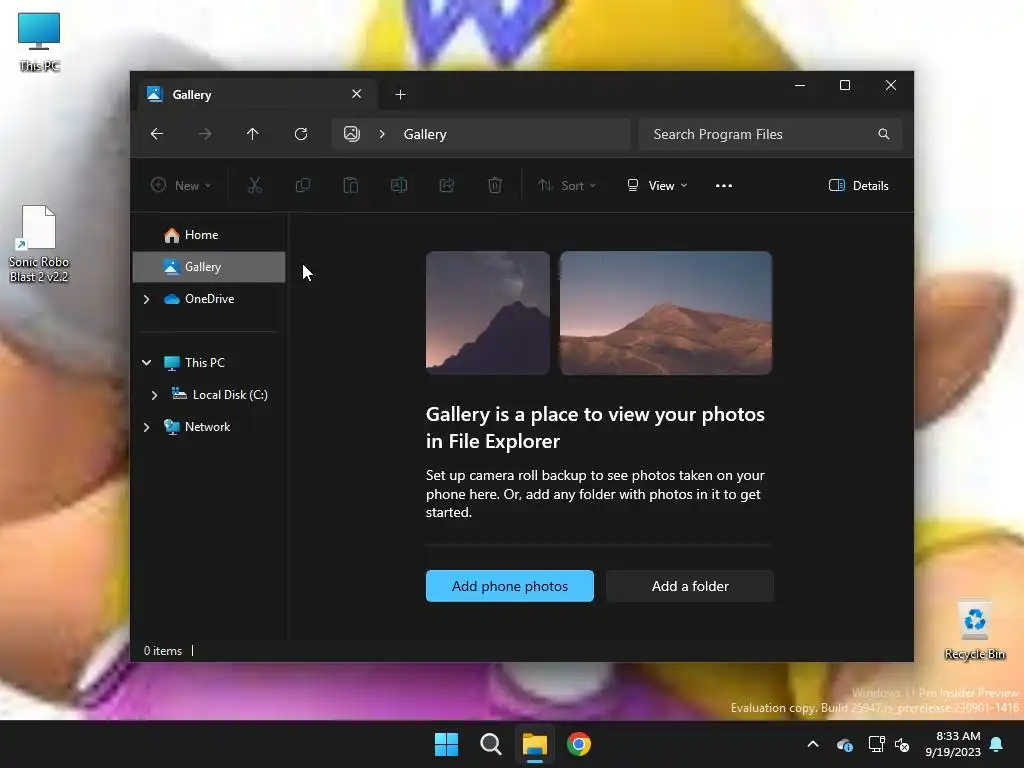Click the Gallery tab title

click(x=191, y=95)
